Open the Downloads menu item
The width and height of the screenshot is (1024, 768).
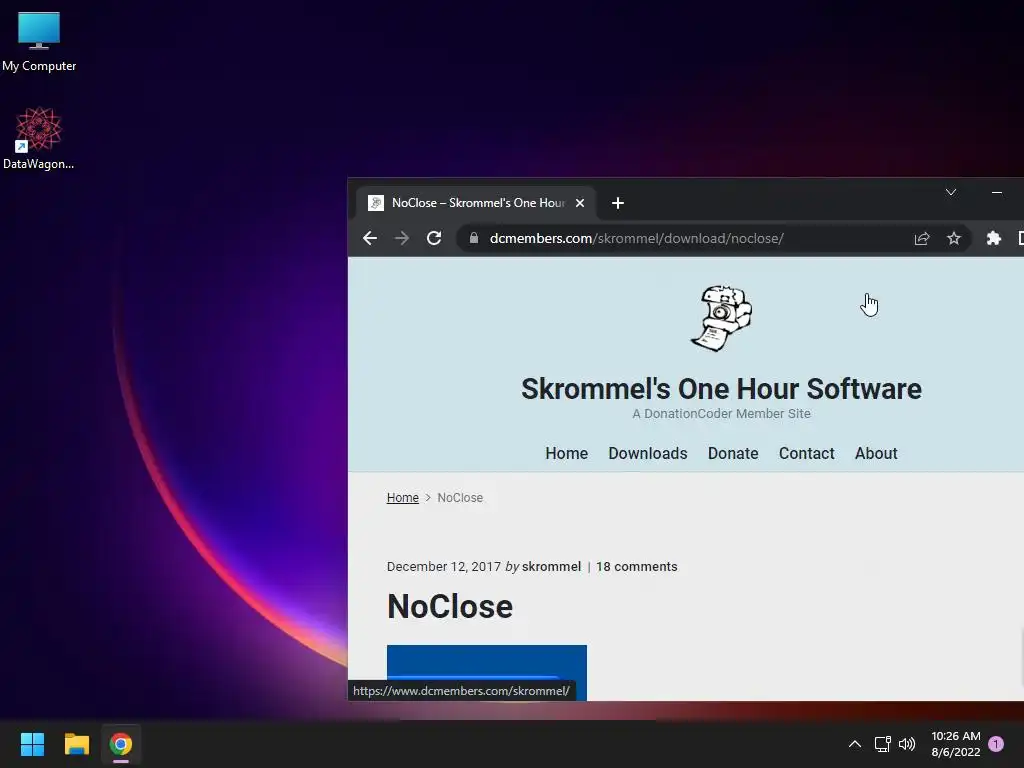tap(647, 453)
